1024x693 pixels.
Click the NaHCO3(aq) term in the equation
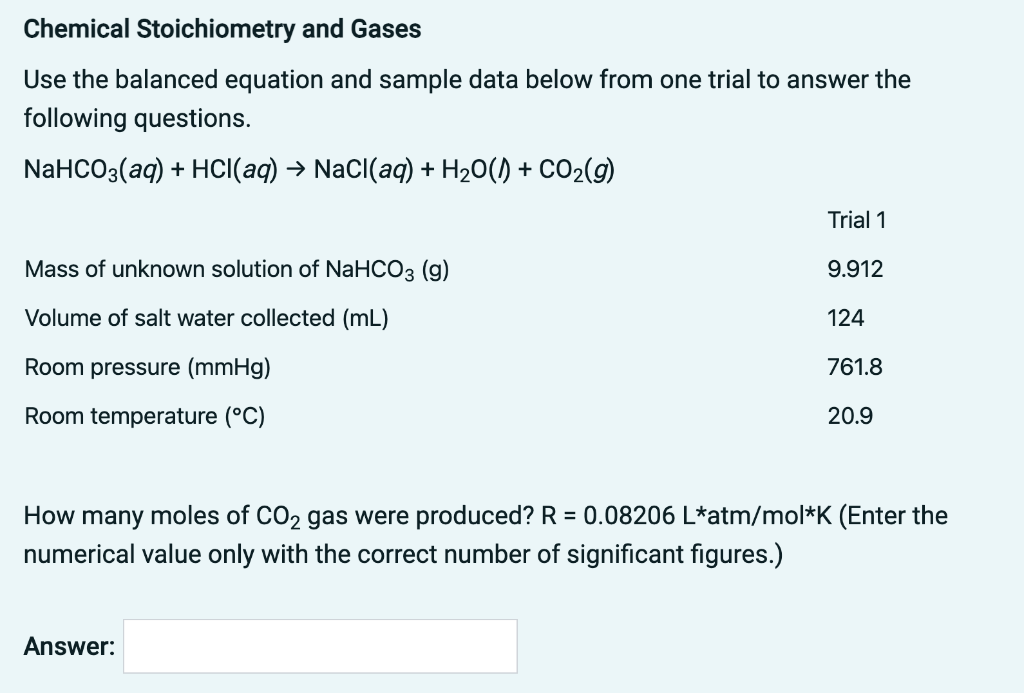pos(91,169)
